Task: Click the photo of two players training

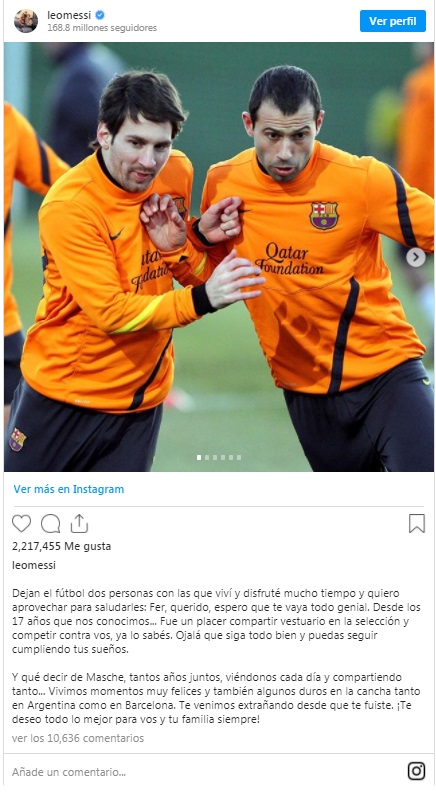Action: [219, 257]
